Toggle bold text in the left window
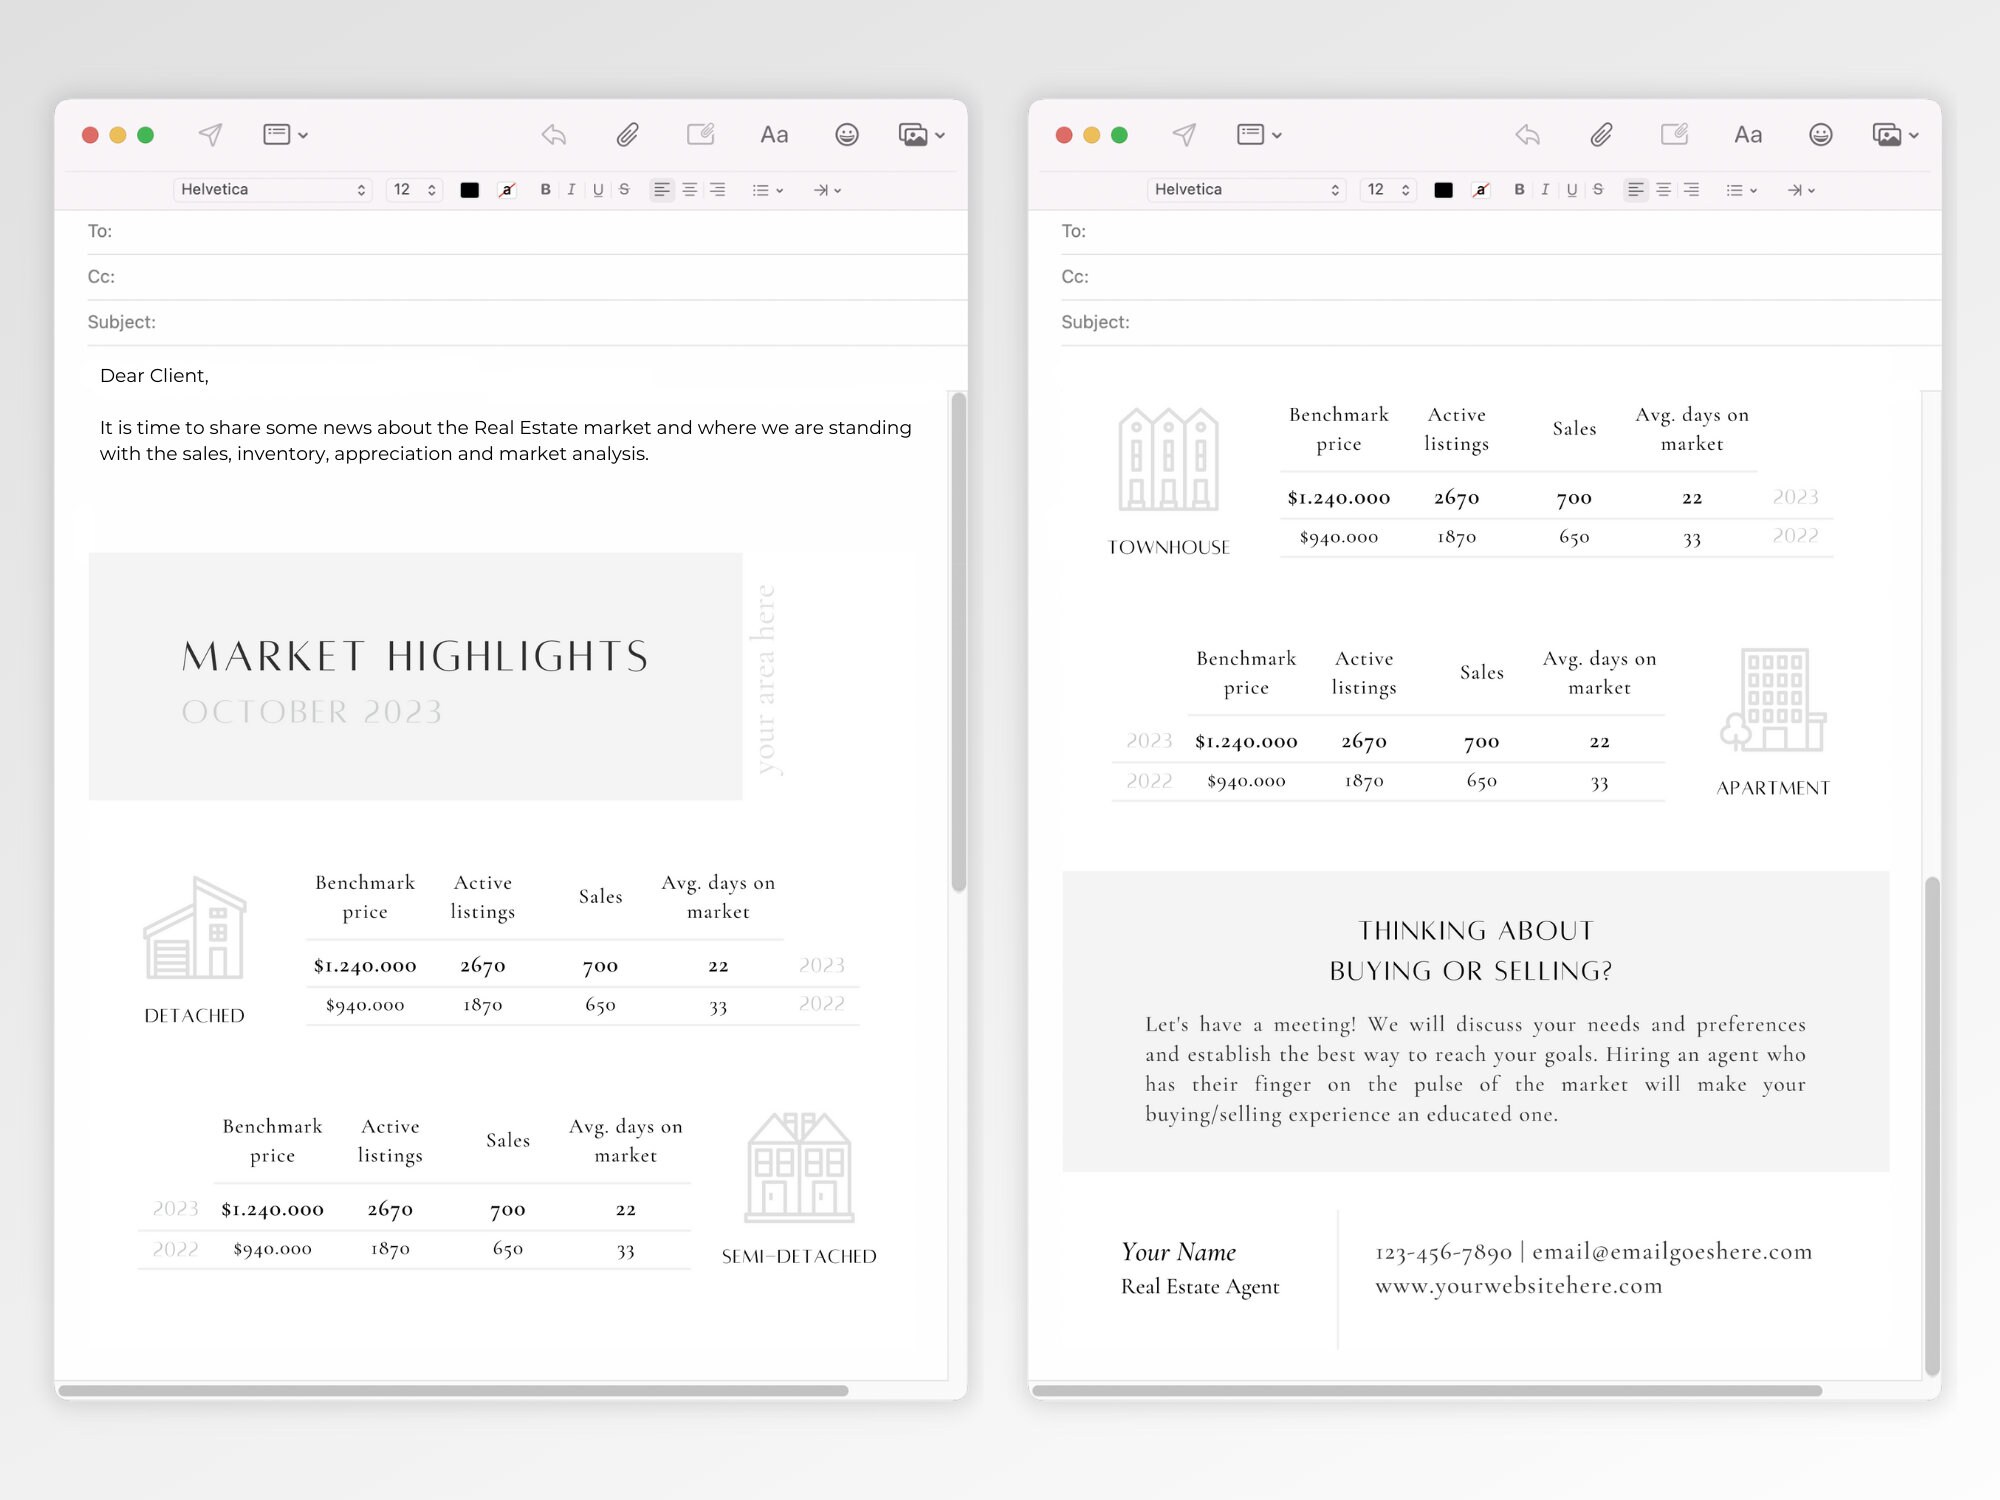This screenshot has height=1500, width=2000. click(x=545, y=189)
